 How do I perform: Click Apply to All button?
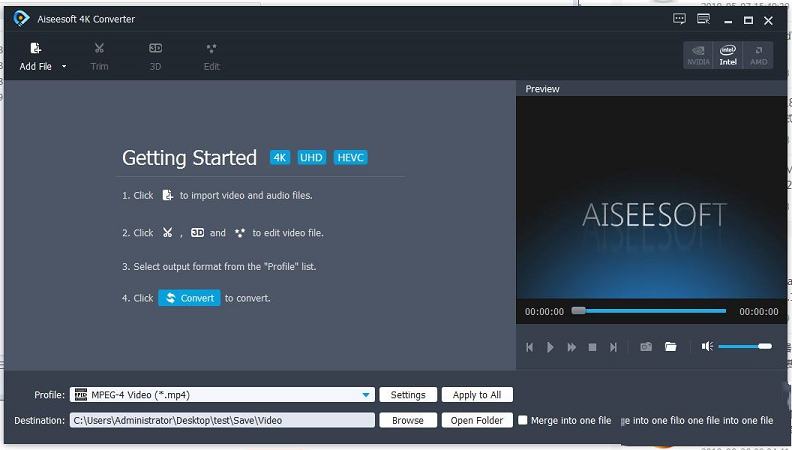tap(477, 395)
